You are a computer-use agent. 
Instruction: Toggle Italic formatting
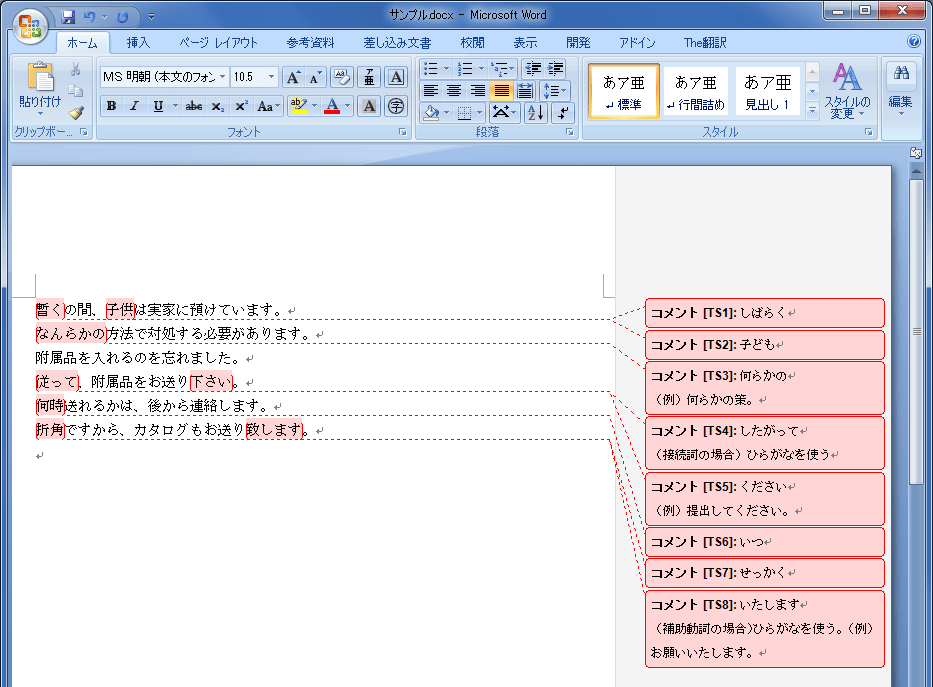click(x=135, y=106)
